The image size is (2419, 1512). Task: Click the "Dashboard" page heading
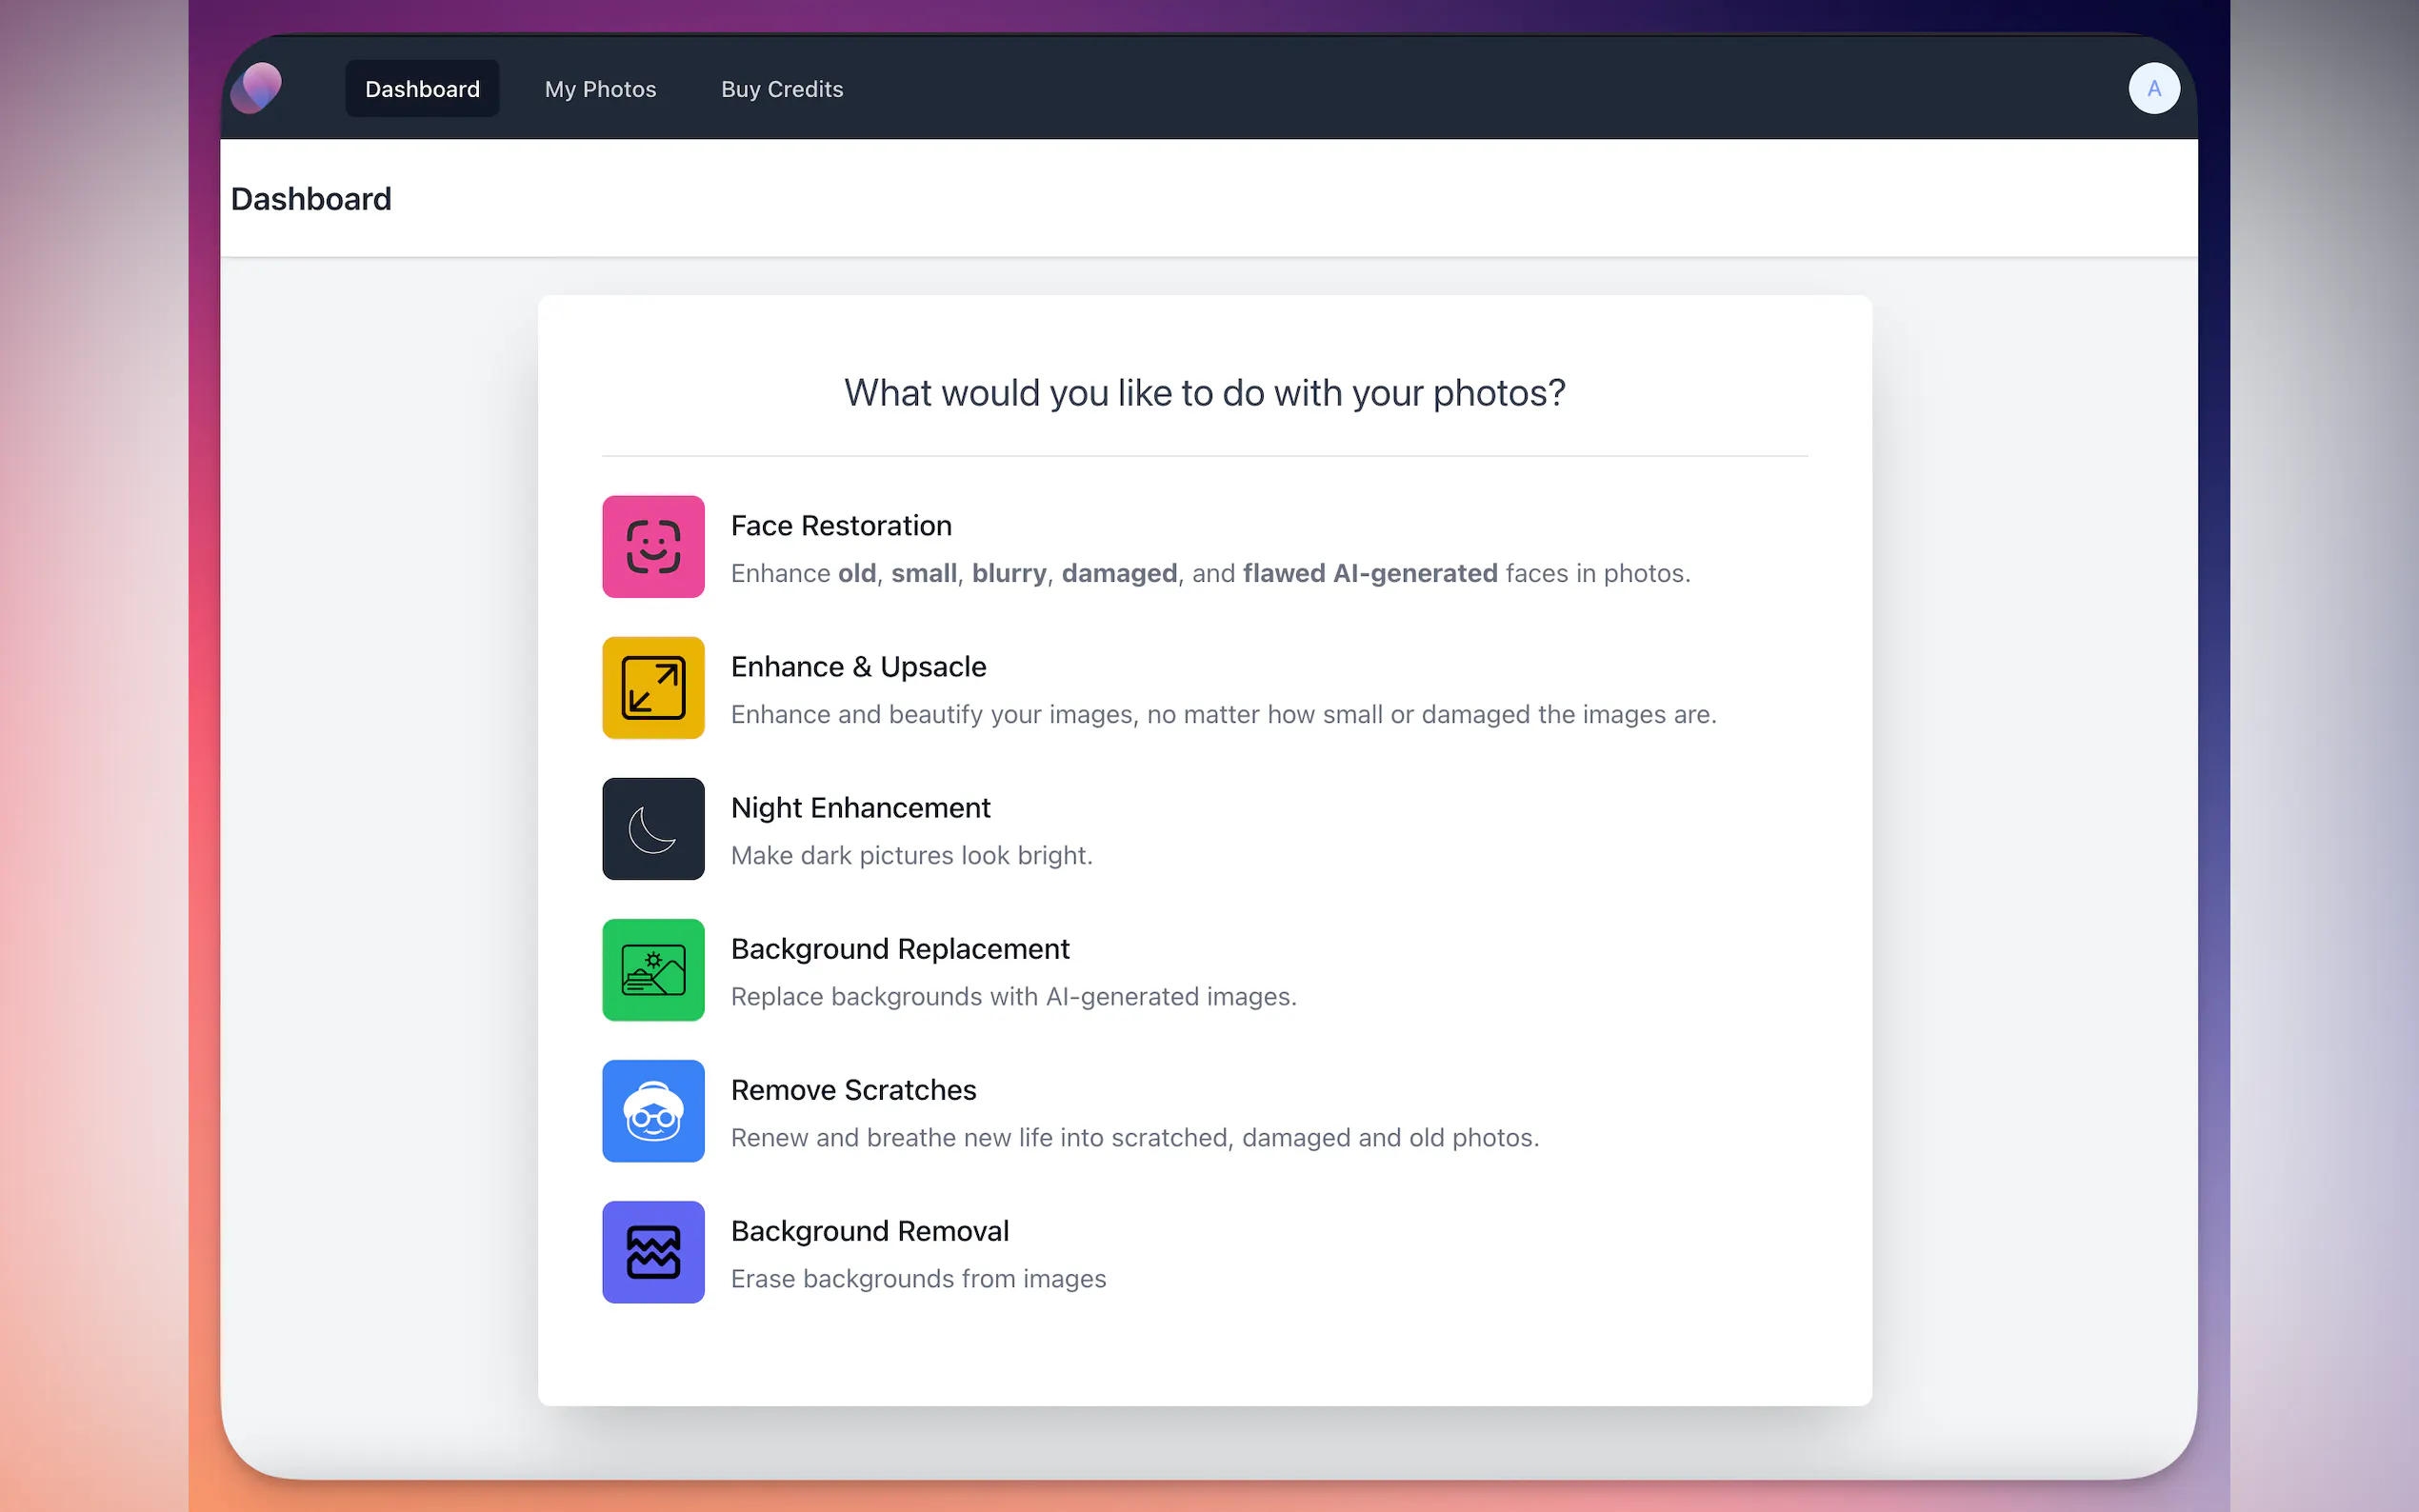(311, 199)
